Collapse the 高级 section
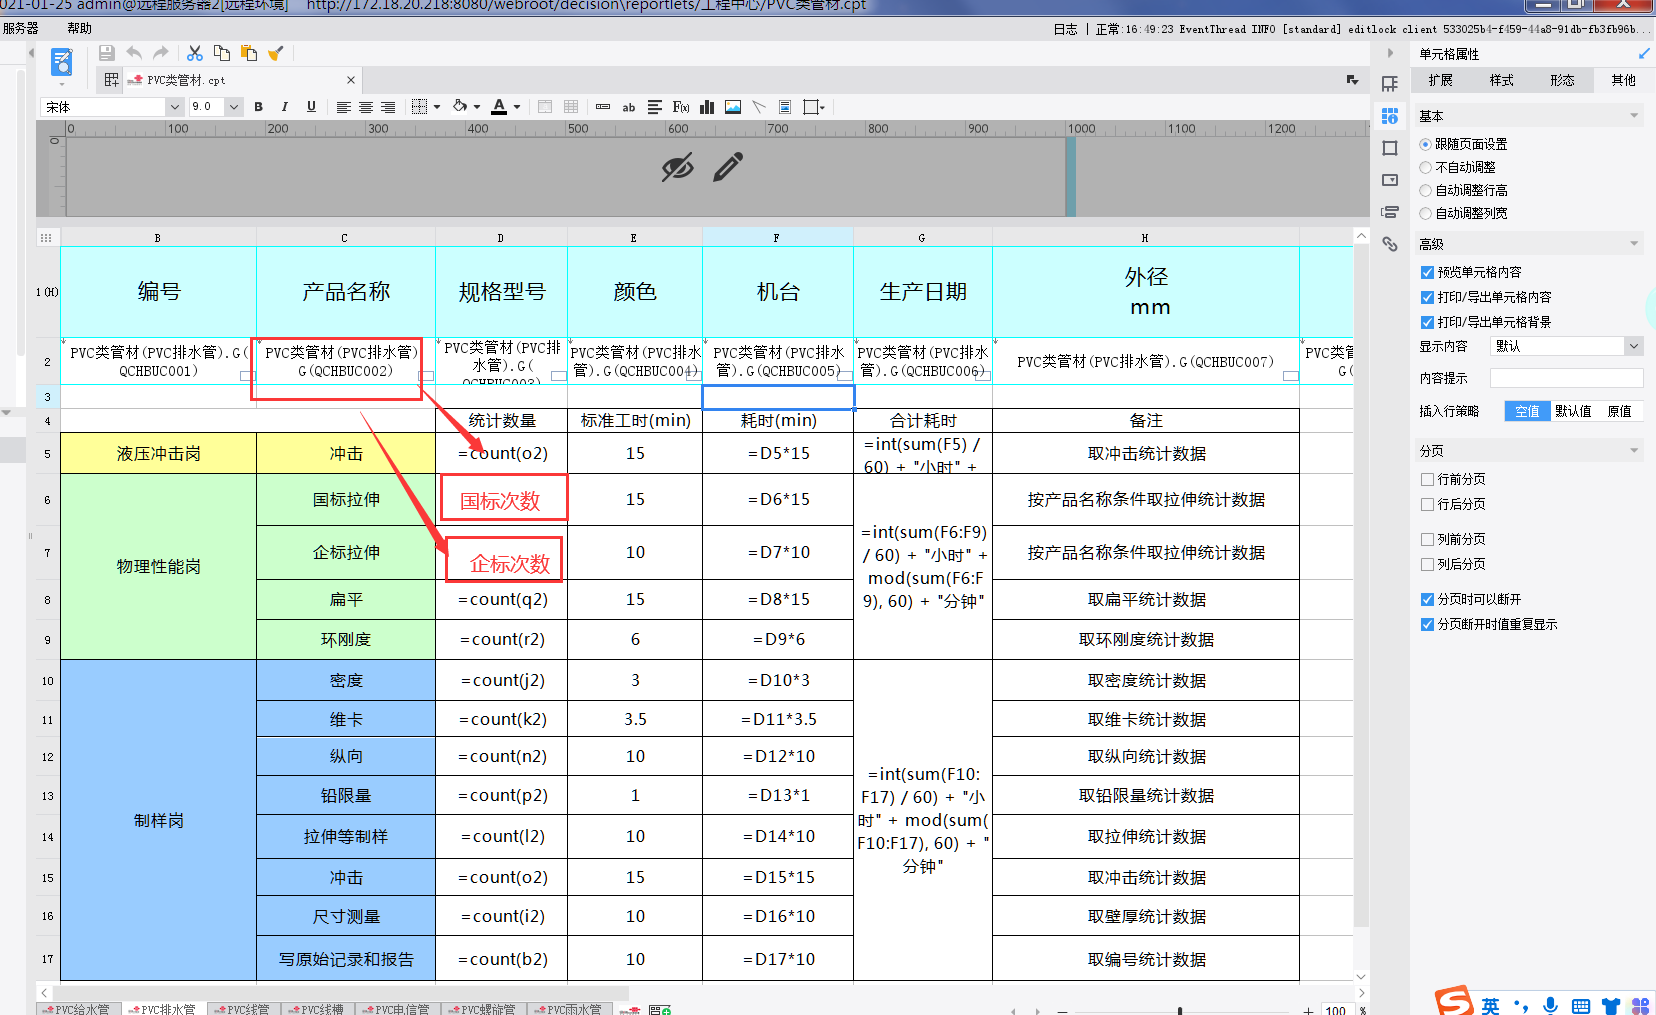 (1634, 244)
